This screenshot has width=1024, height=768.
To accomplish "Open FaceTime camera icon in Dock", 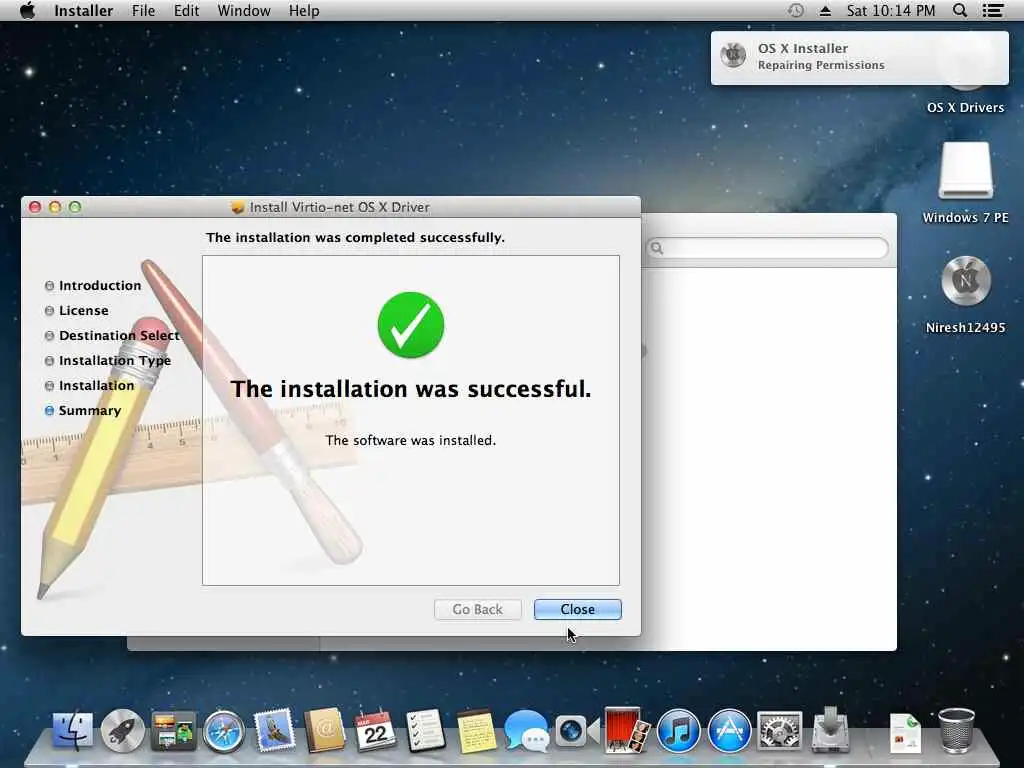I will [577, 730].
